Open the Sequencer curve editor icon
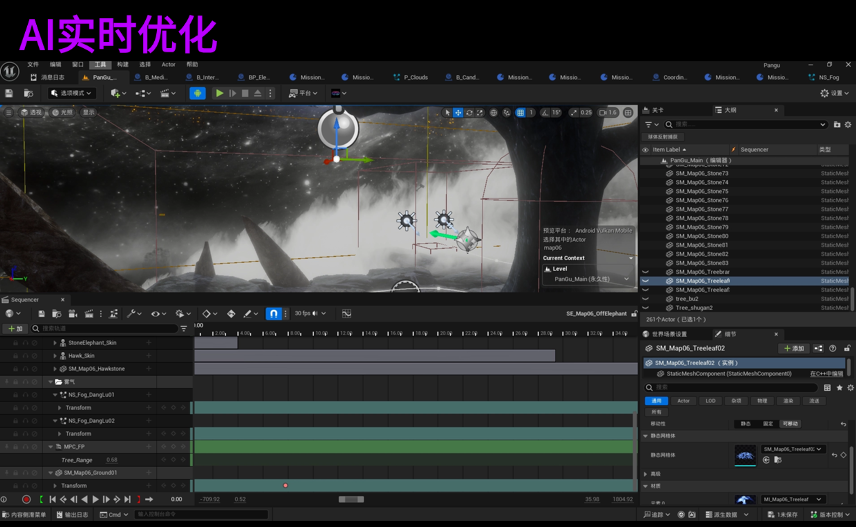 click(x=346, y=314)
